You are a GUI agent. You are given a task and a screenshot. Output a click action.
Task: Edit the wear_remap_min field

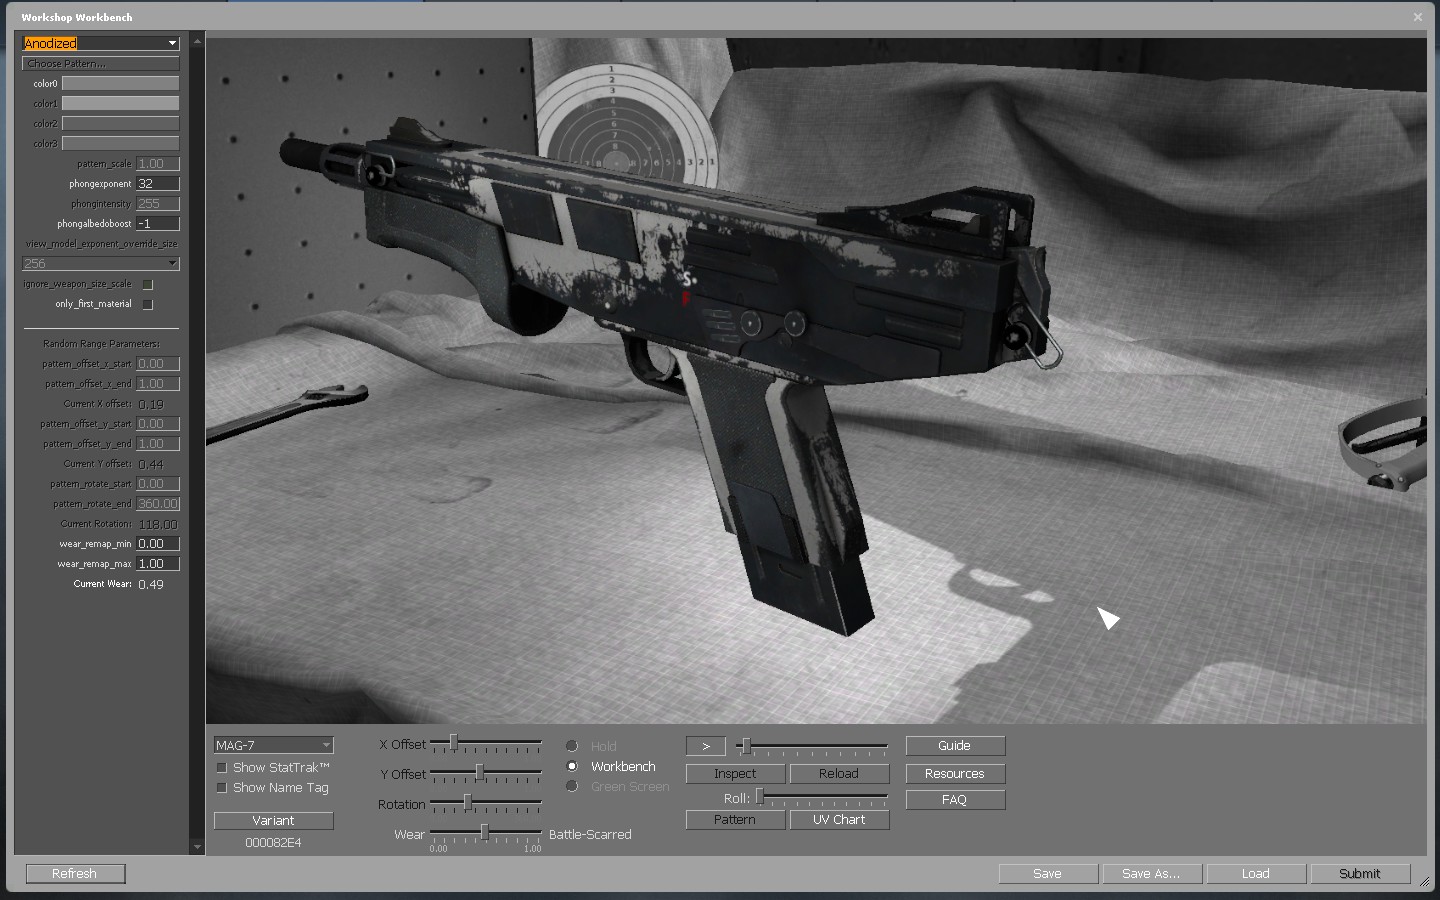click(158, 543)
